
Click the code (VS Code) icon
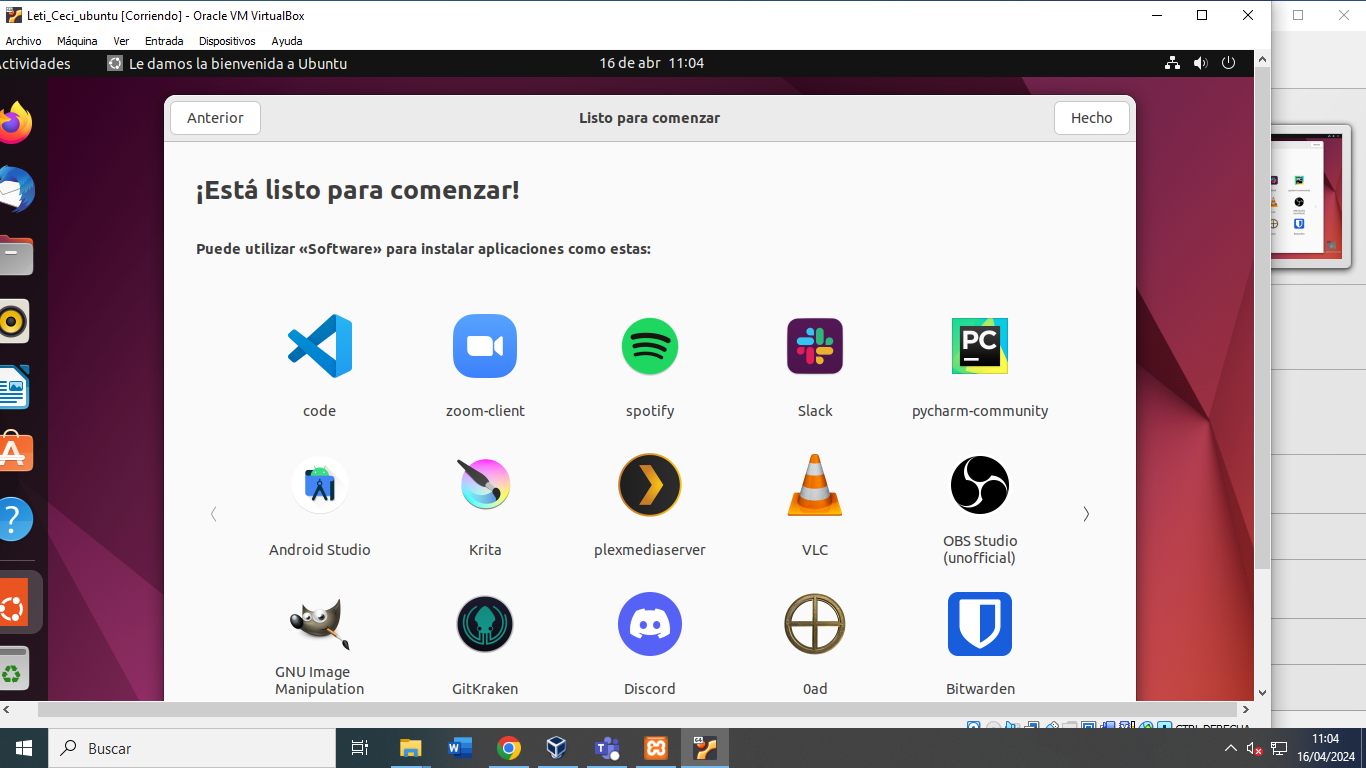pyautogui.click(x=320, y=347)
